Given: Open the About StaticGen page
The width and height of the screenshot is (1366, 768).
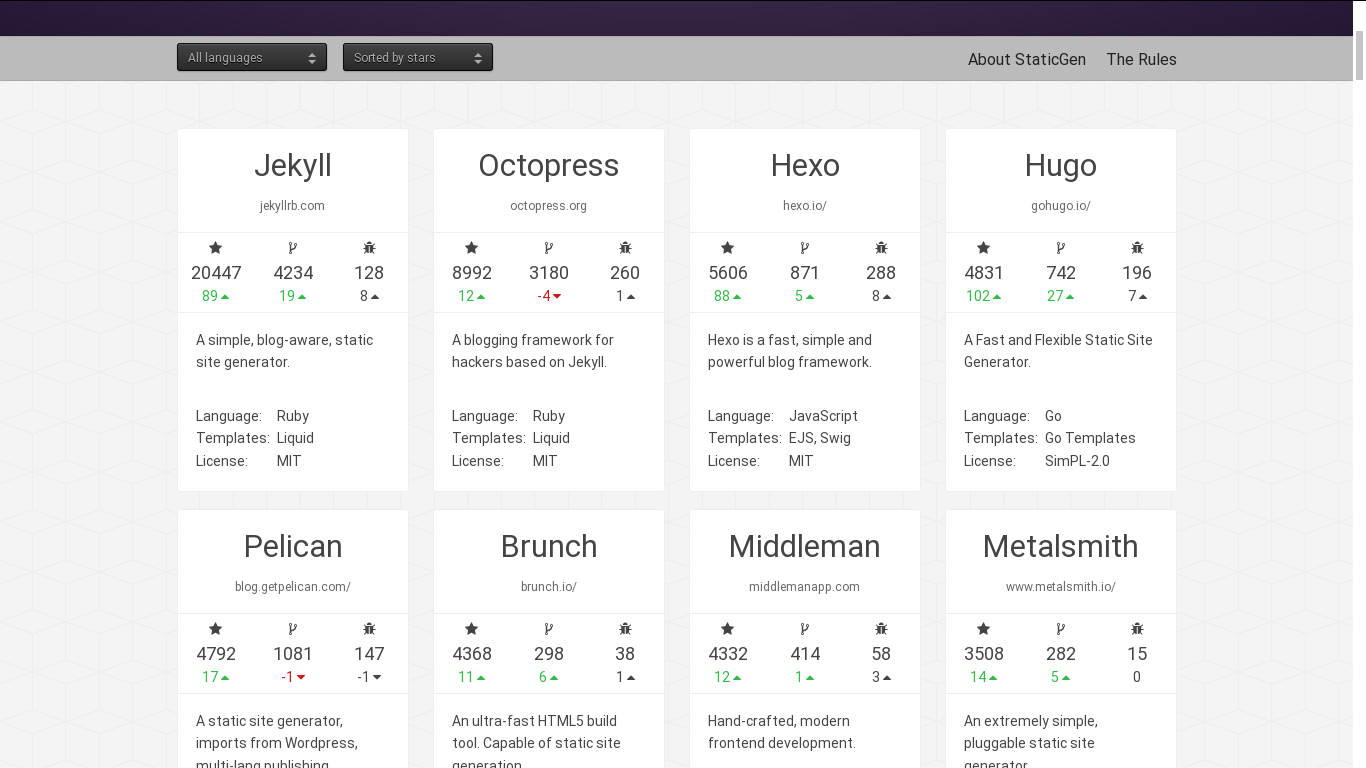Looking at the screenshot, I should (1027, 59).
